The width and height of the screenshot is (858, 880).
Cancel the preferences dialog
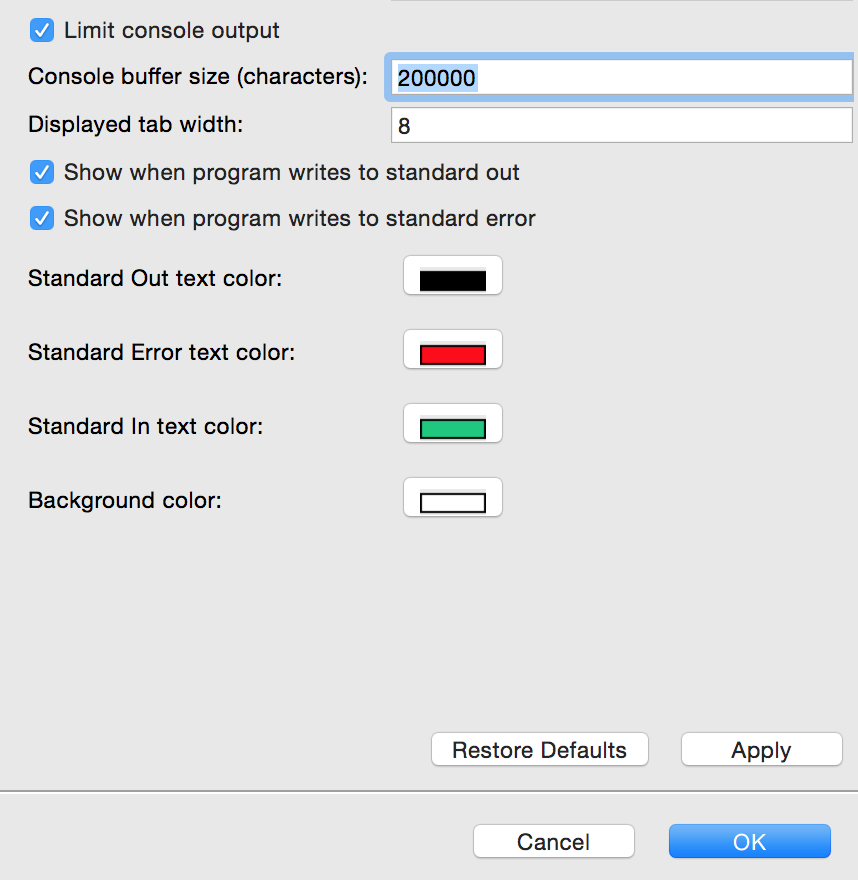[553, 841]
